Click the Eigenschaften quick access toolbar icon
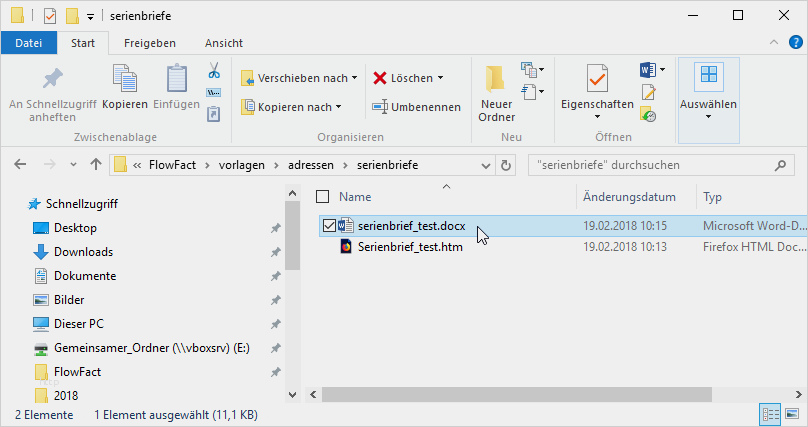The width and height of the screenshot is (808, 427). coord(49,16)
